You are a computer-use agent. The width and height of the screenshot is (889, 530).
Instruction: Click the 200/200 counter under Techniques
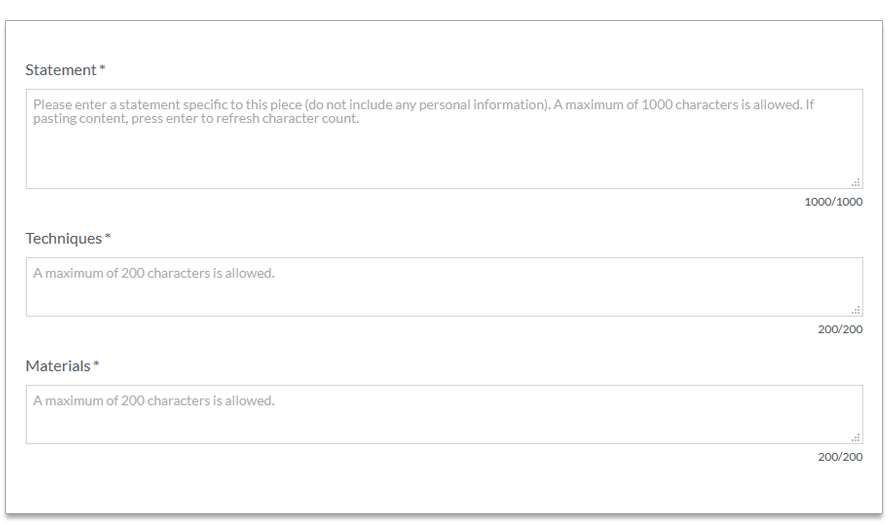840,329
